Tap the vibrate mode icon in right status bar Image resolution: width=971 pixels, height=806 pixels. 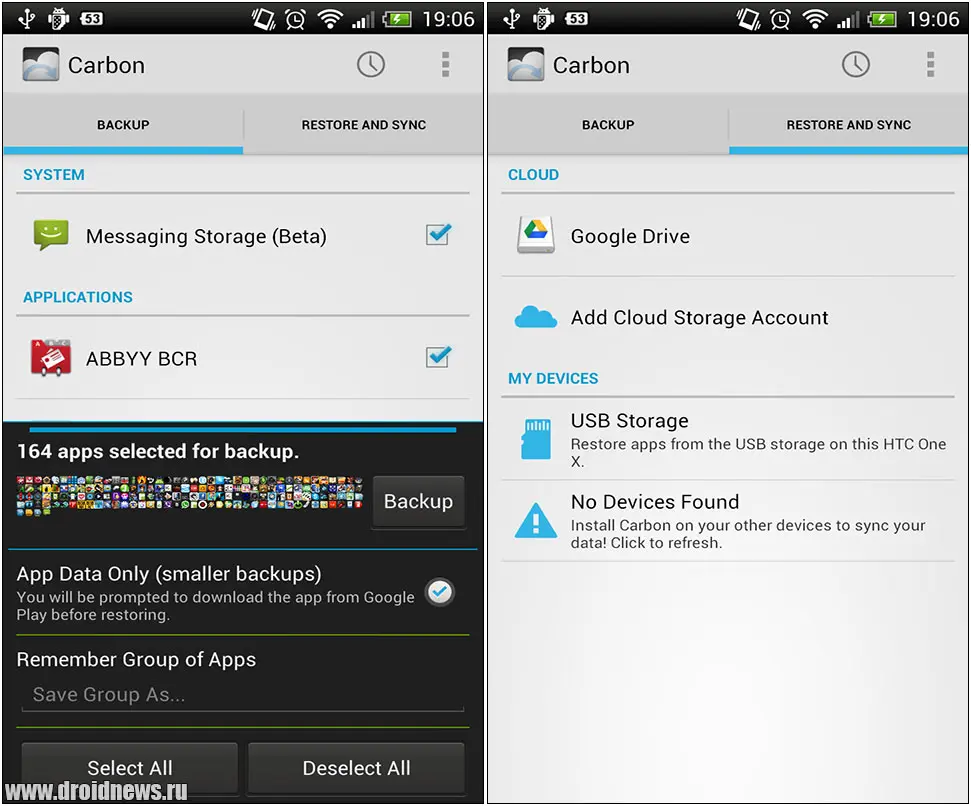748,19
